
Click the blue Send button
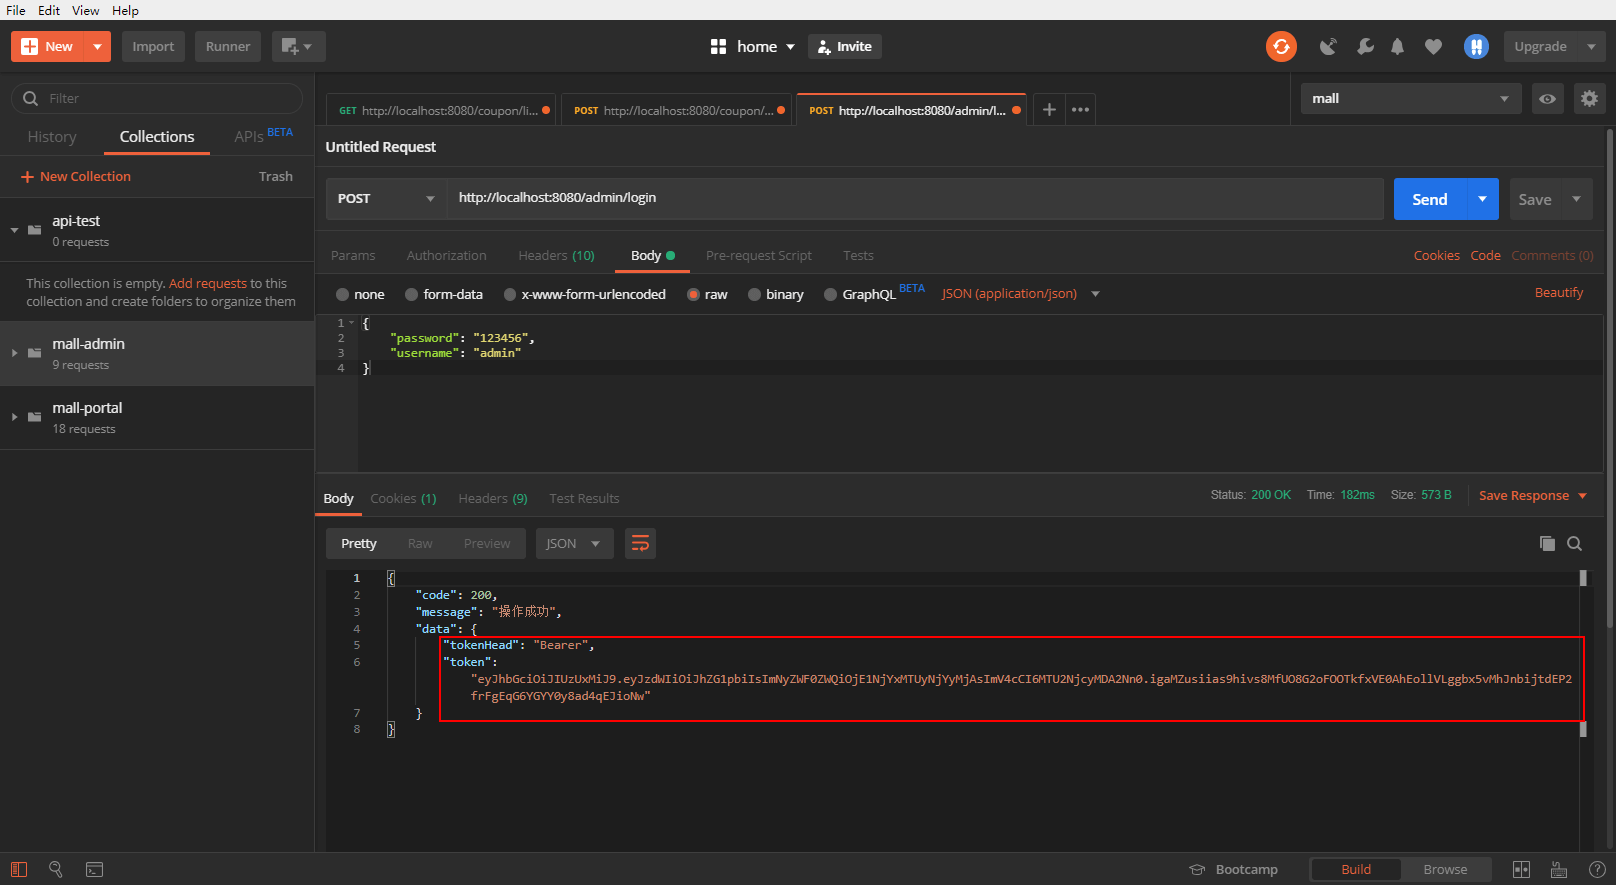pos(1430,199)
